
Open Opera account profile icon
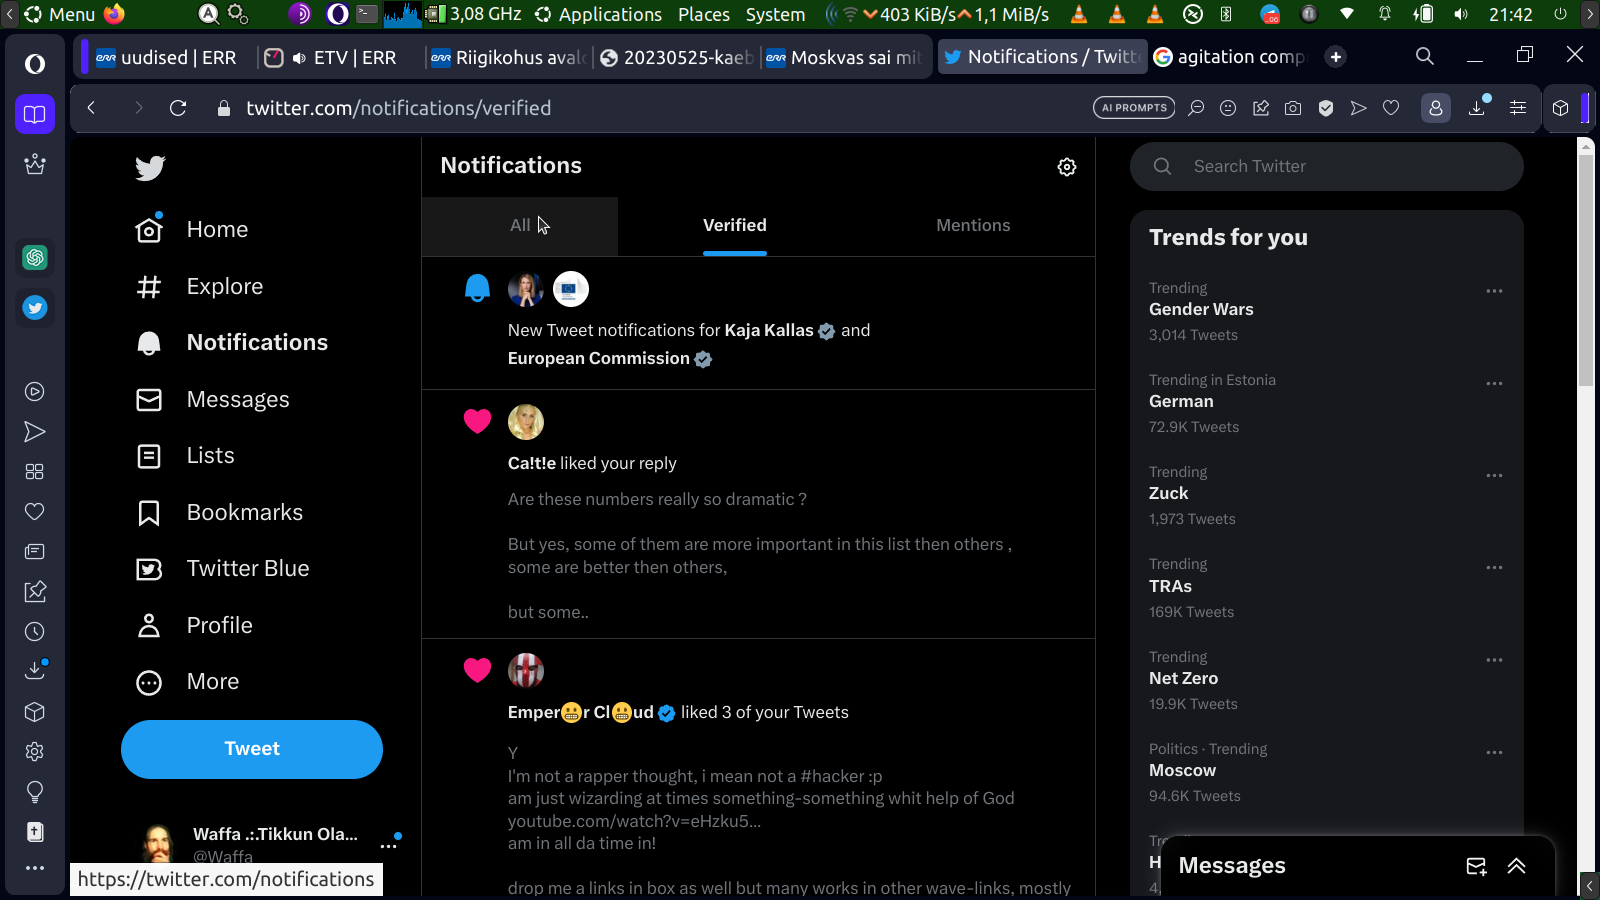tap(1436, 108)
